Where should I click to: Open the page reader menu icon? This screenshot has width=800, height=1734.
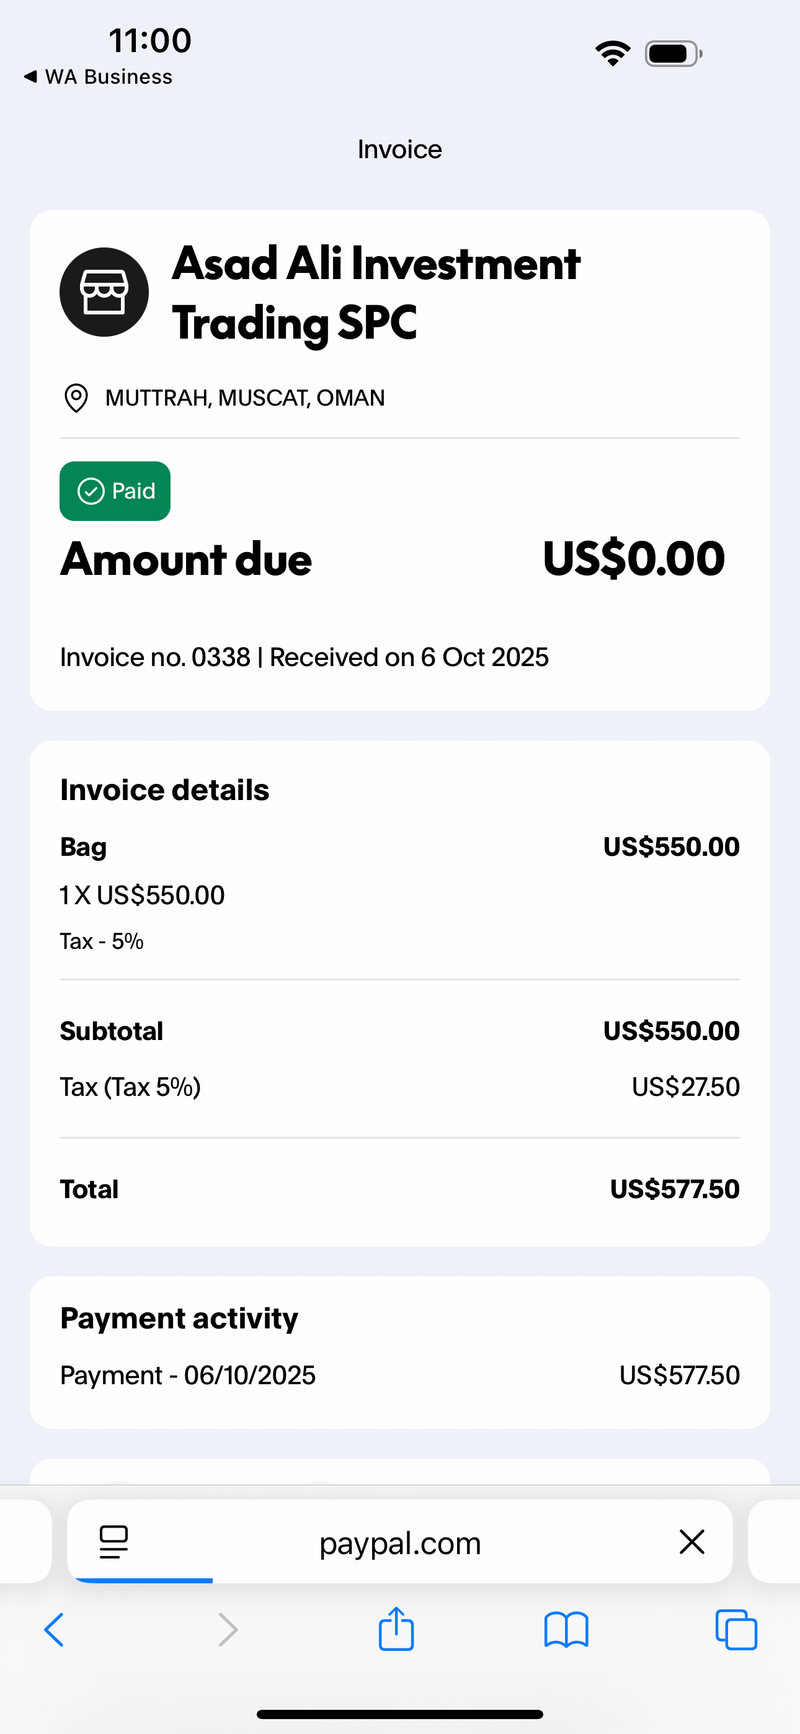(x=114, y=1542)
